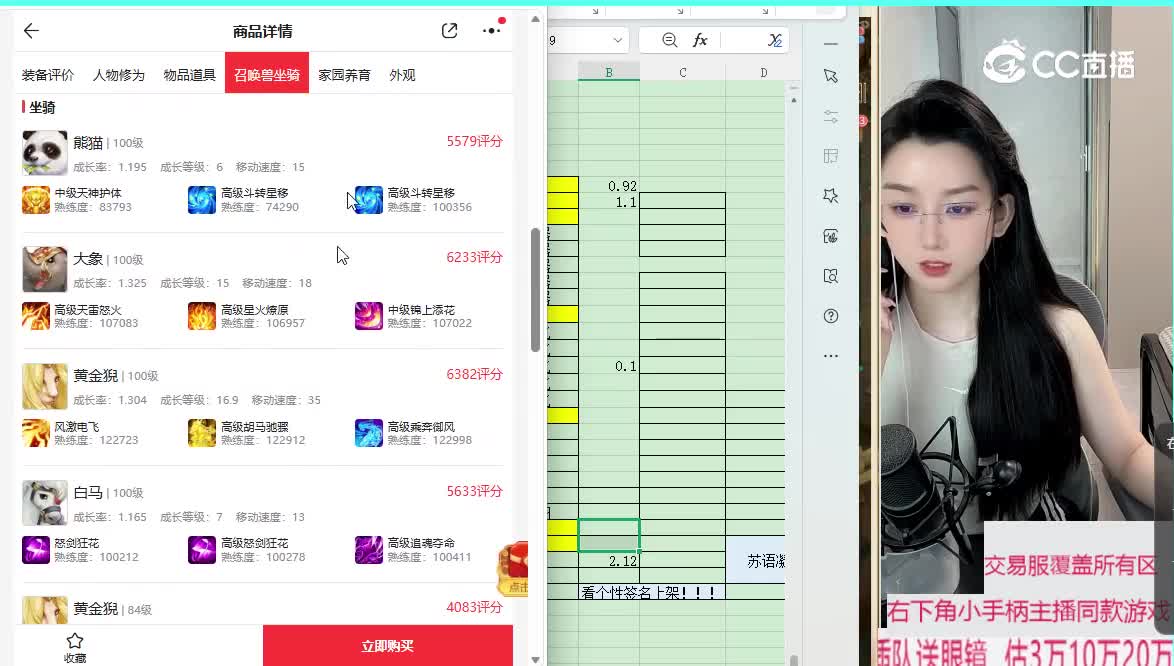Image resolution: width=1174 pixels, height=666 pixels.
Task: Click the 立即购买 buy button
Action: coord(388,646)
